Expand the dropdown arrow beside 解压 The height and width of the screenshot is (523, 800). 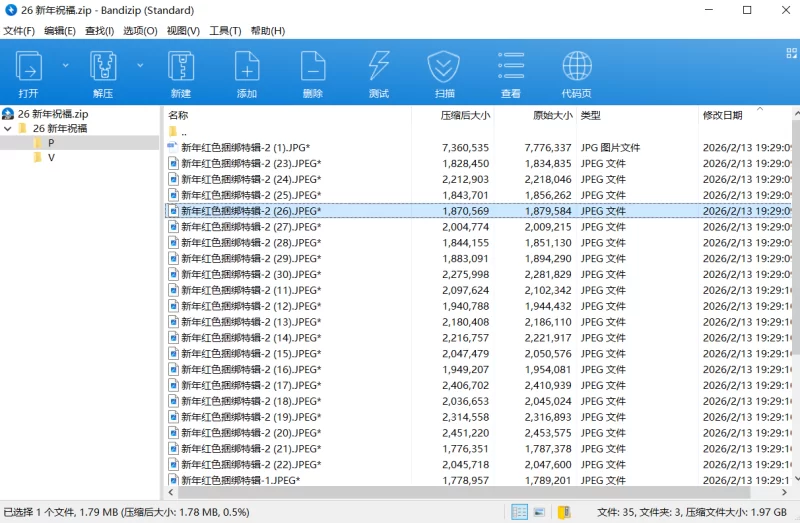pos(140,65)
